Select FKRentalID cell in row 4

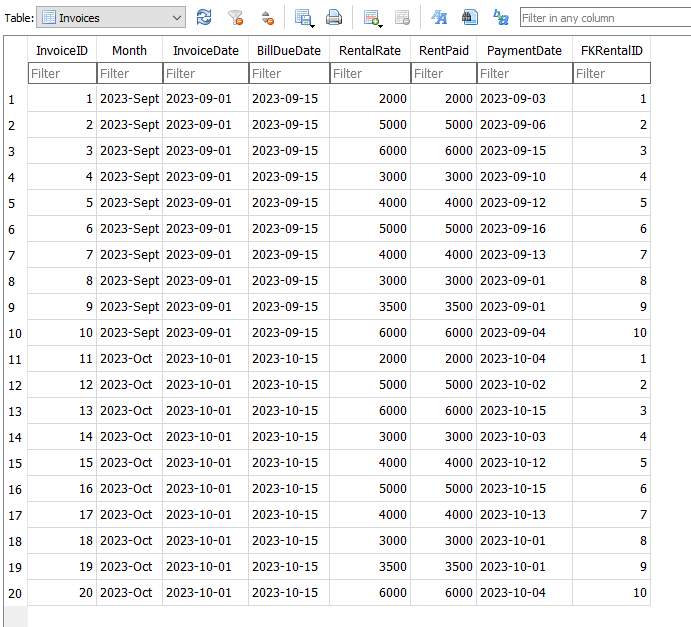point(612,177)
